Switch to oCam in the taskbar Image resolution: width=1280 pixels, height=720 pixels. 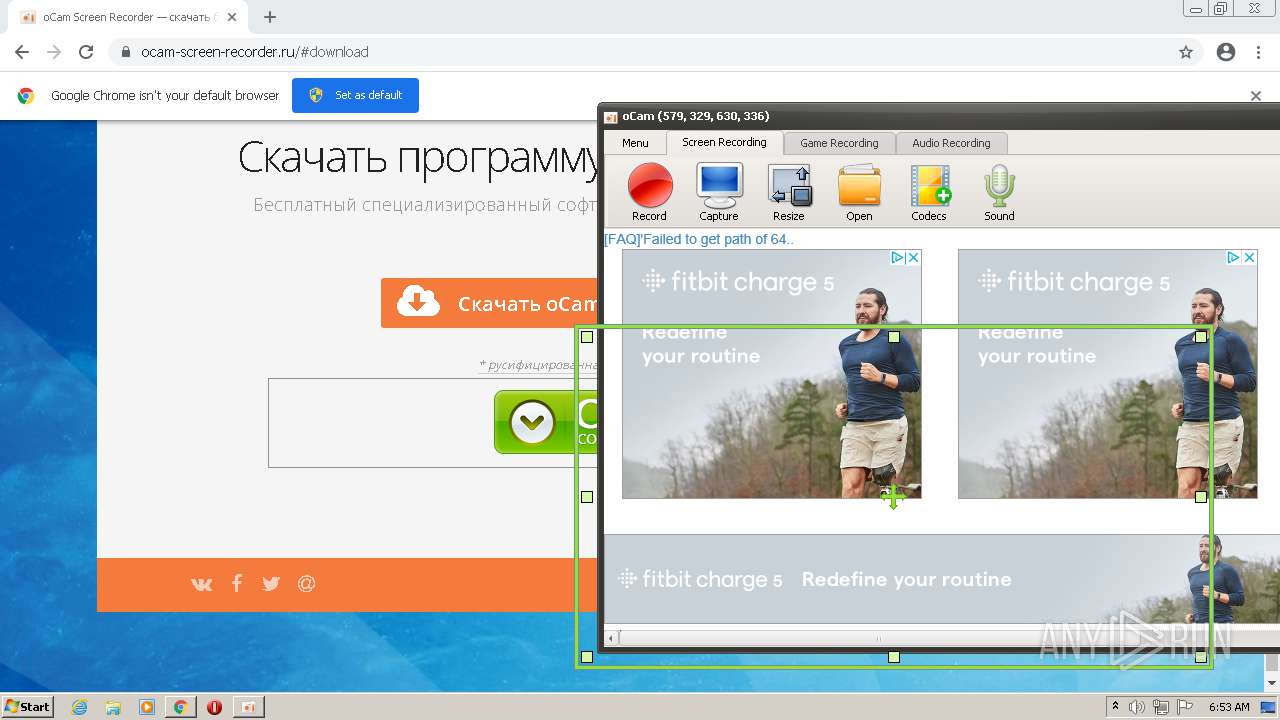pyautogui.click(x=248, y=707)
